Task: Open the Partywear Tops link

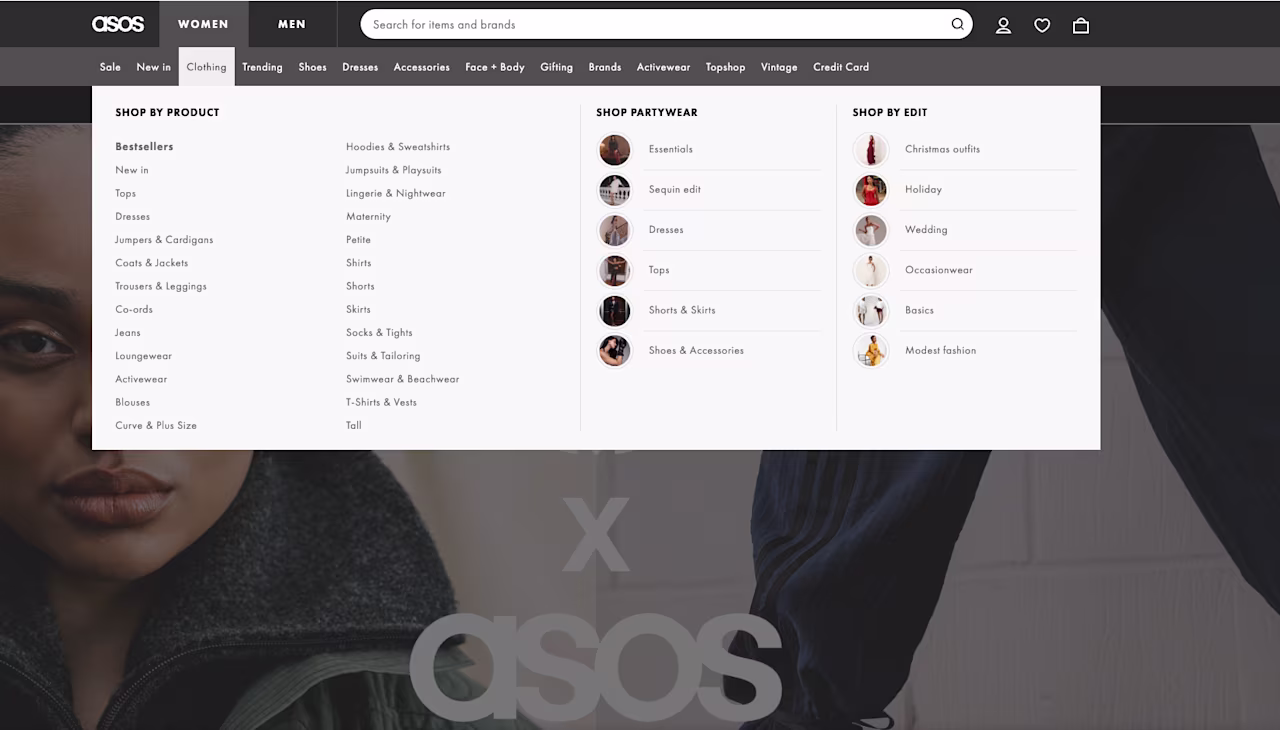Action: point(659,270)
